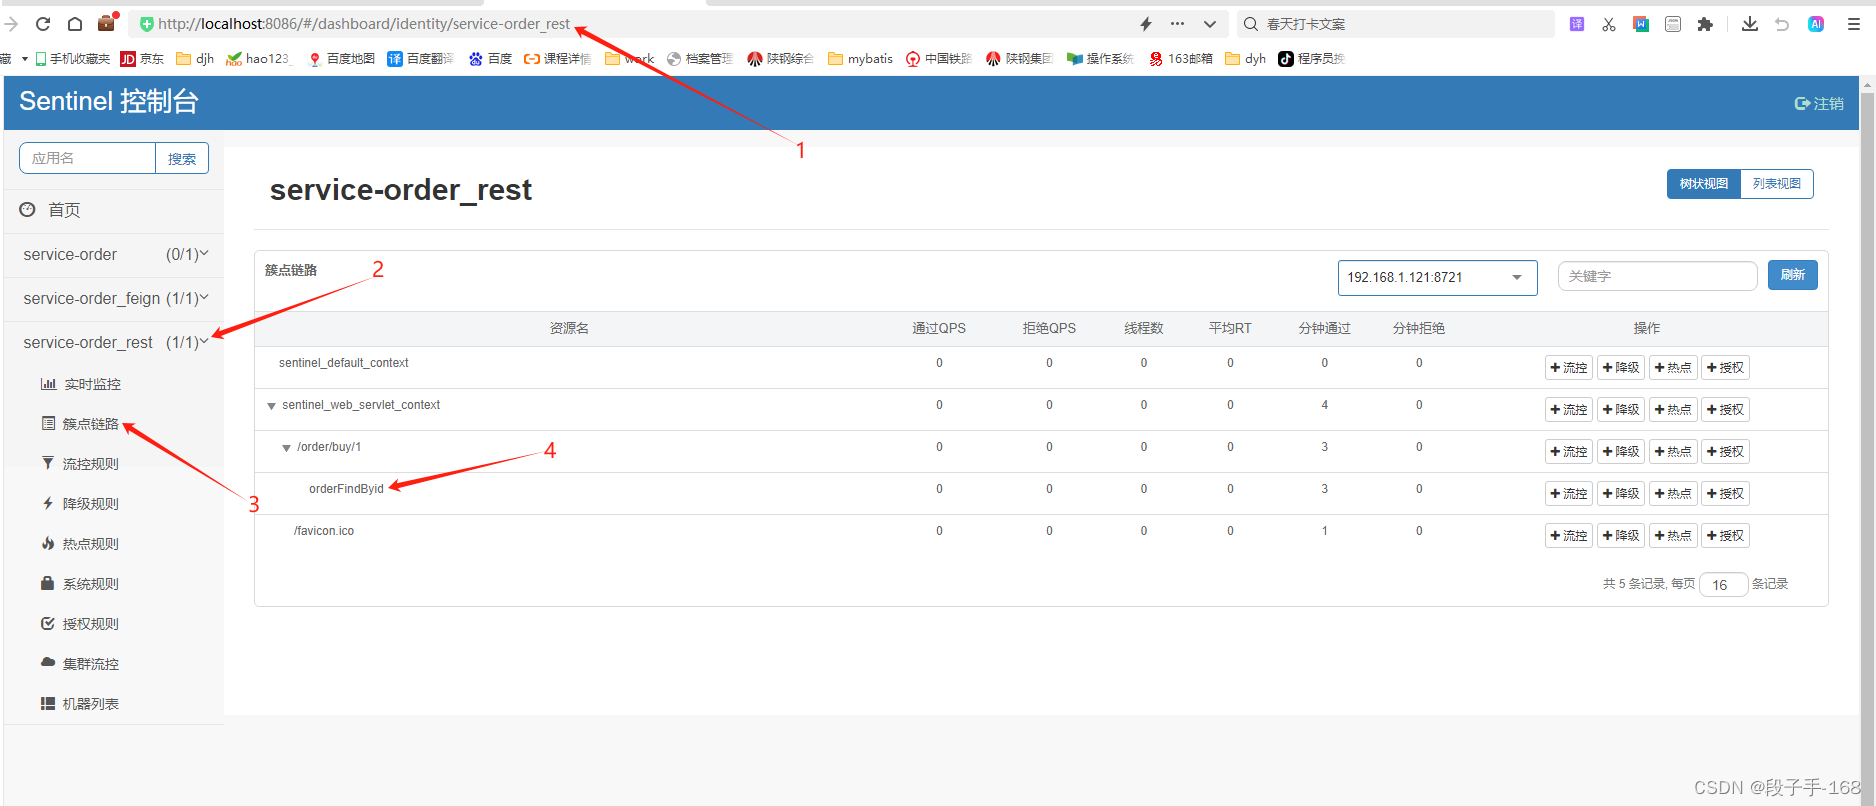Open the 百度地图 bookmark
Image resolution: width=1876 pixels, height=806 pixels.
pyautogui.click(x=342, y=59)
